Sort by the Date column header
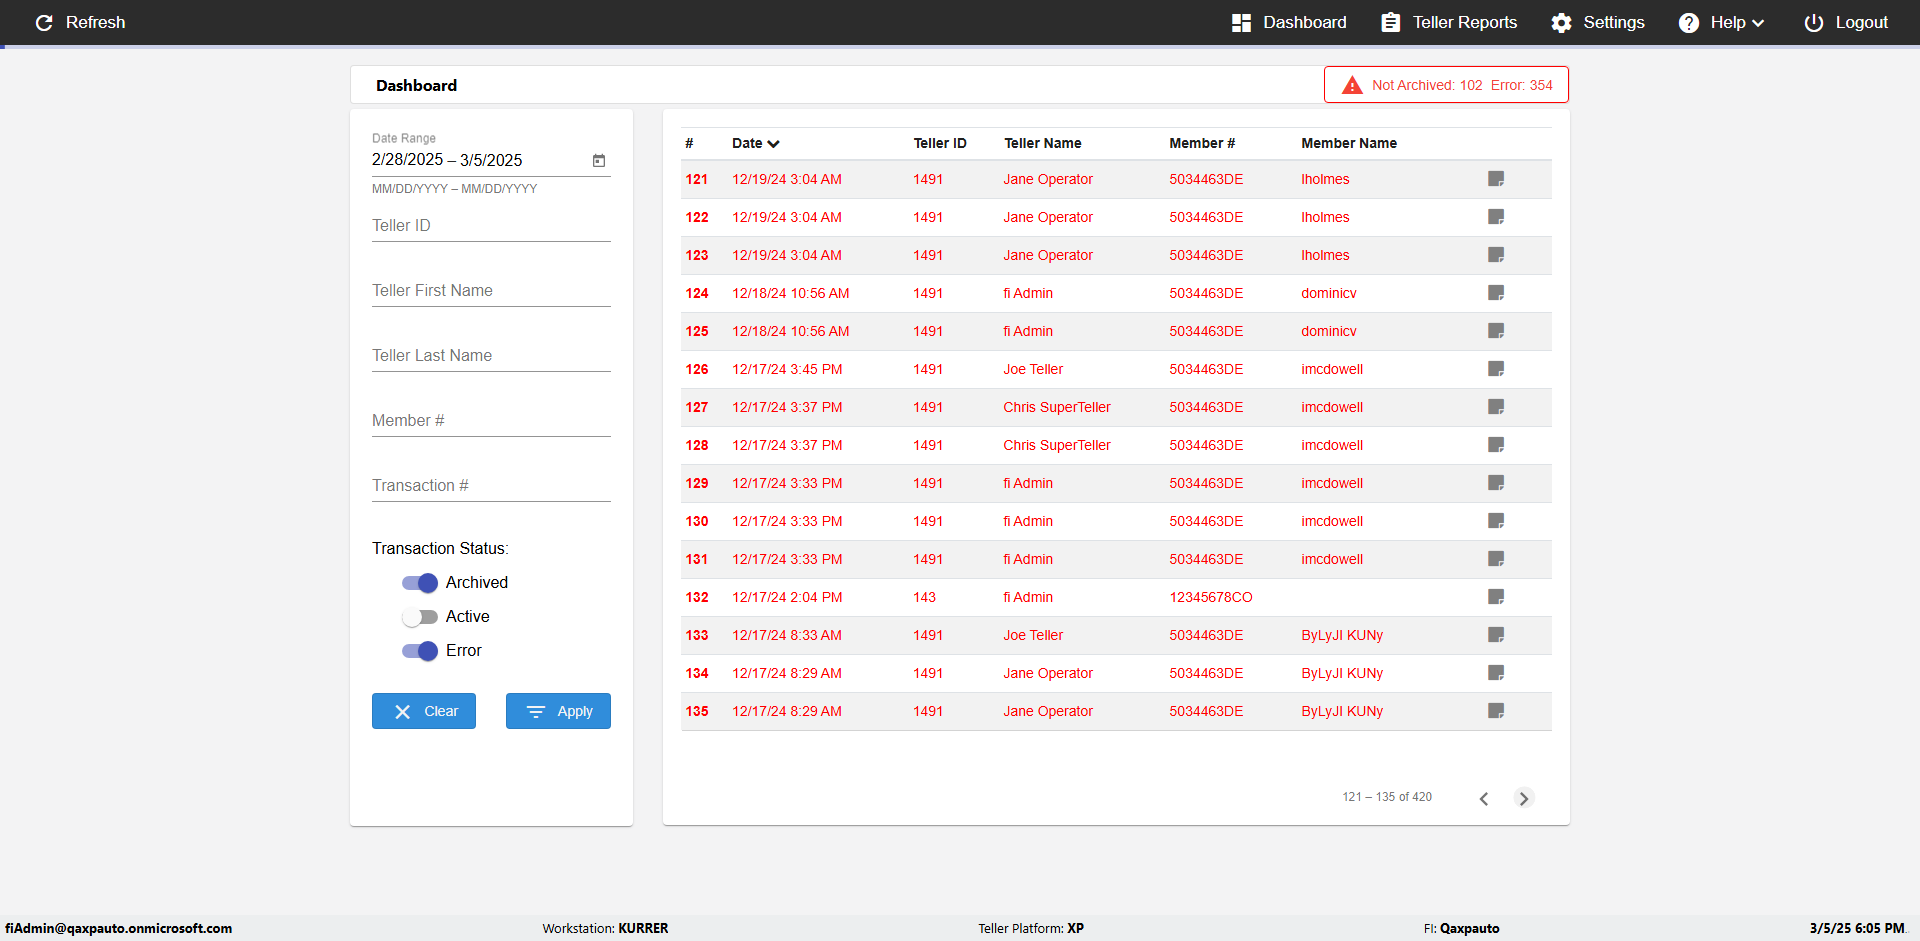Viewport: 1920px width, 941px height. [755, 143]
